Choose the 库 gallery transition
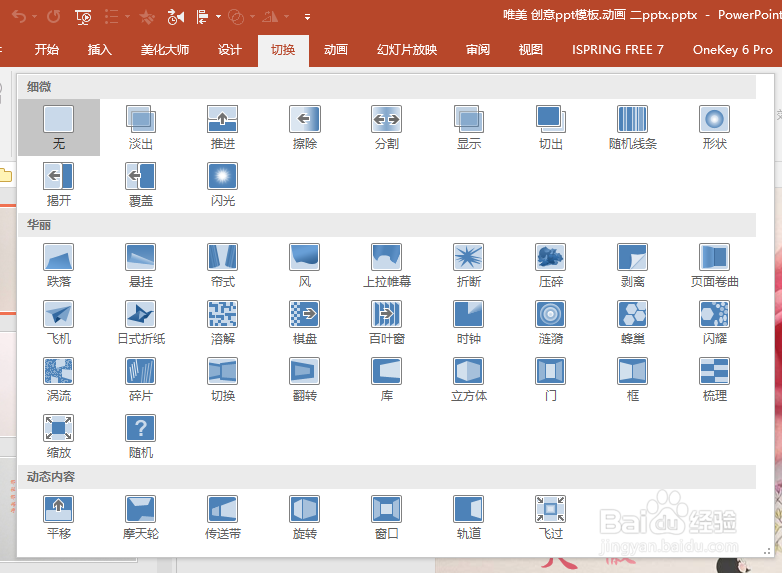The height and width of the screenshot is (573, 782). point(387,380)
